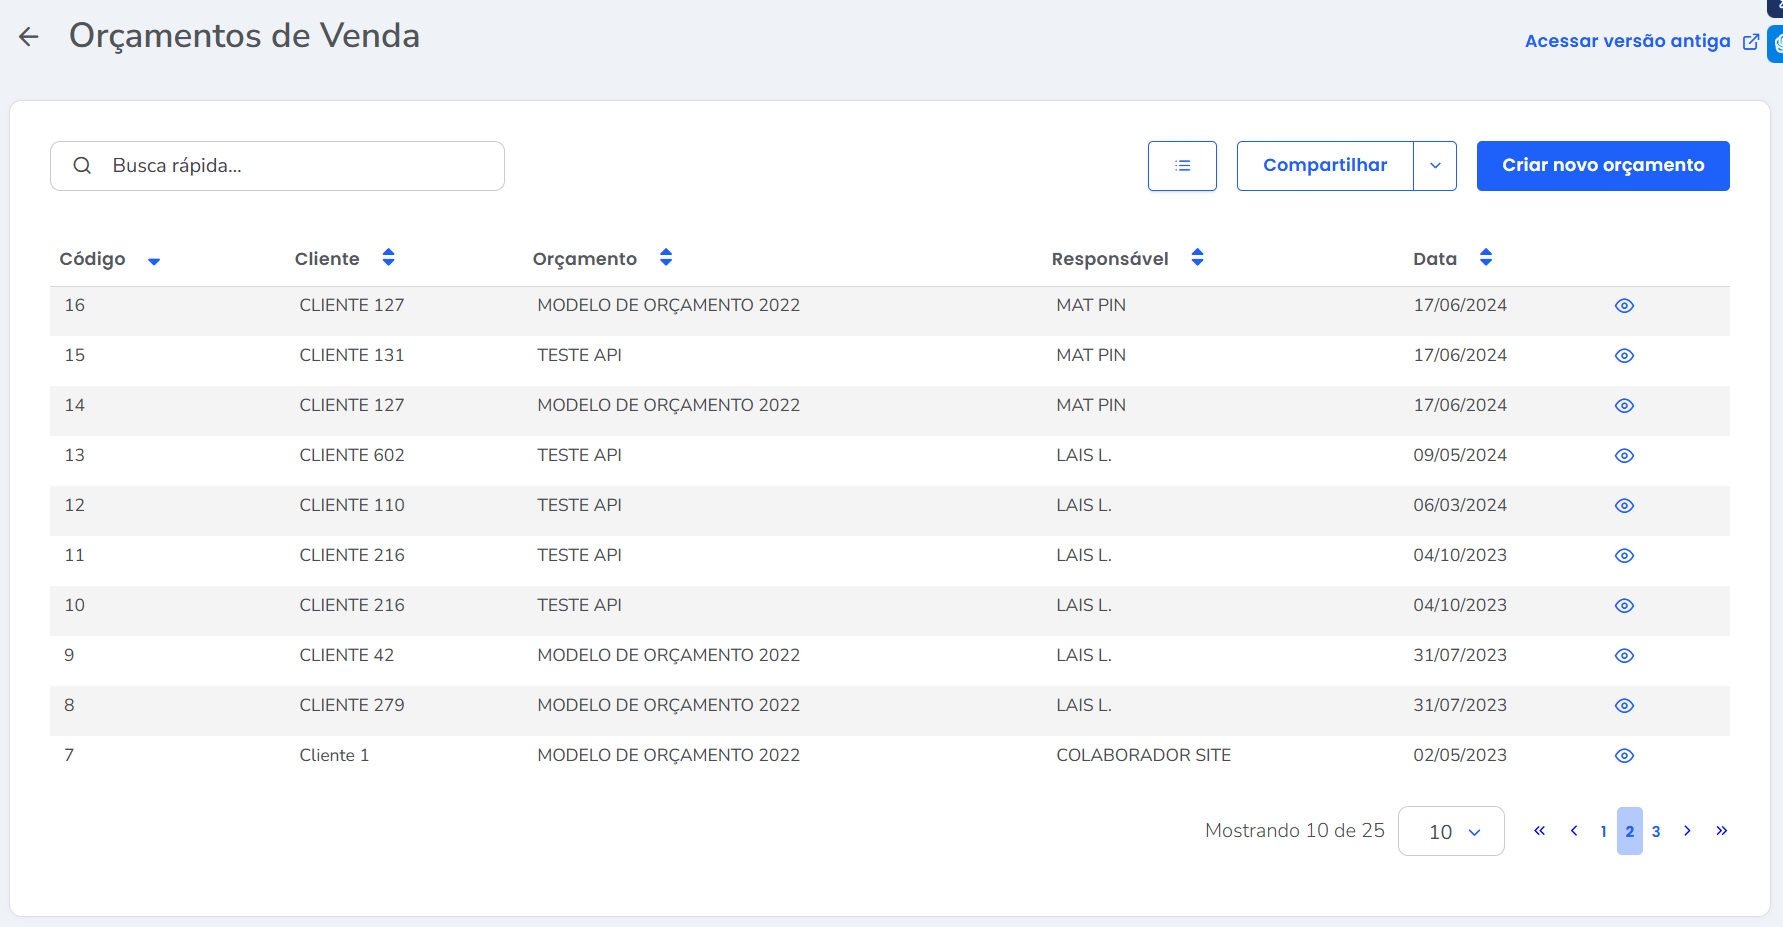Go to the next page arrow
The width and height of the screenshot is (1783, 927).
pos(1687,831)
